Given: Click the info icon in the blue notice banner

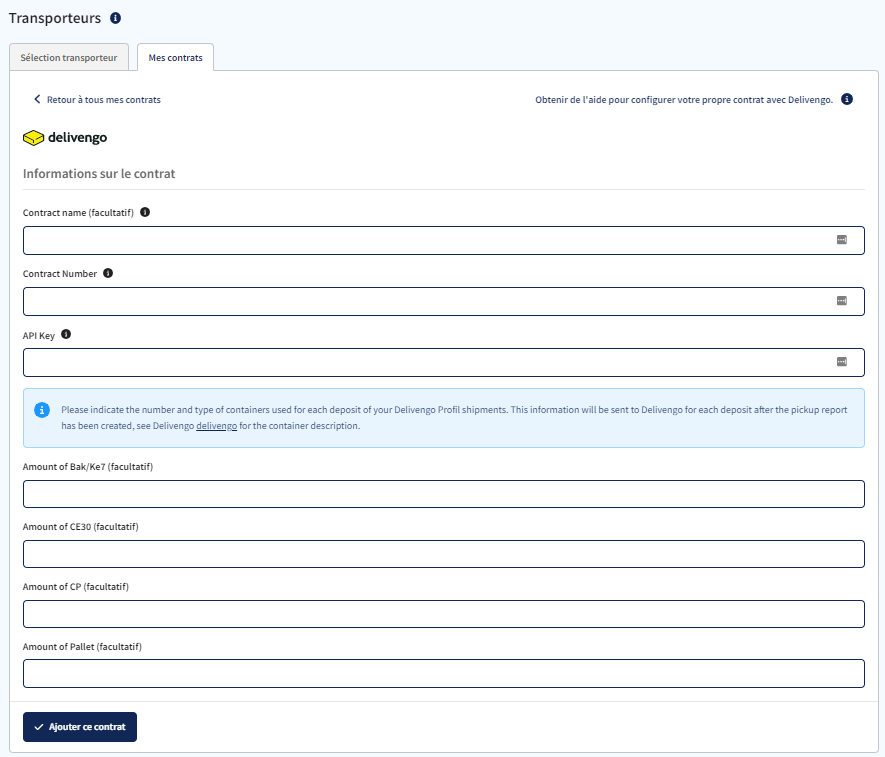Looking at the screenshot, I should (40, 408).
